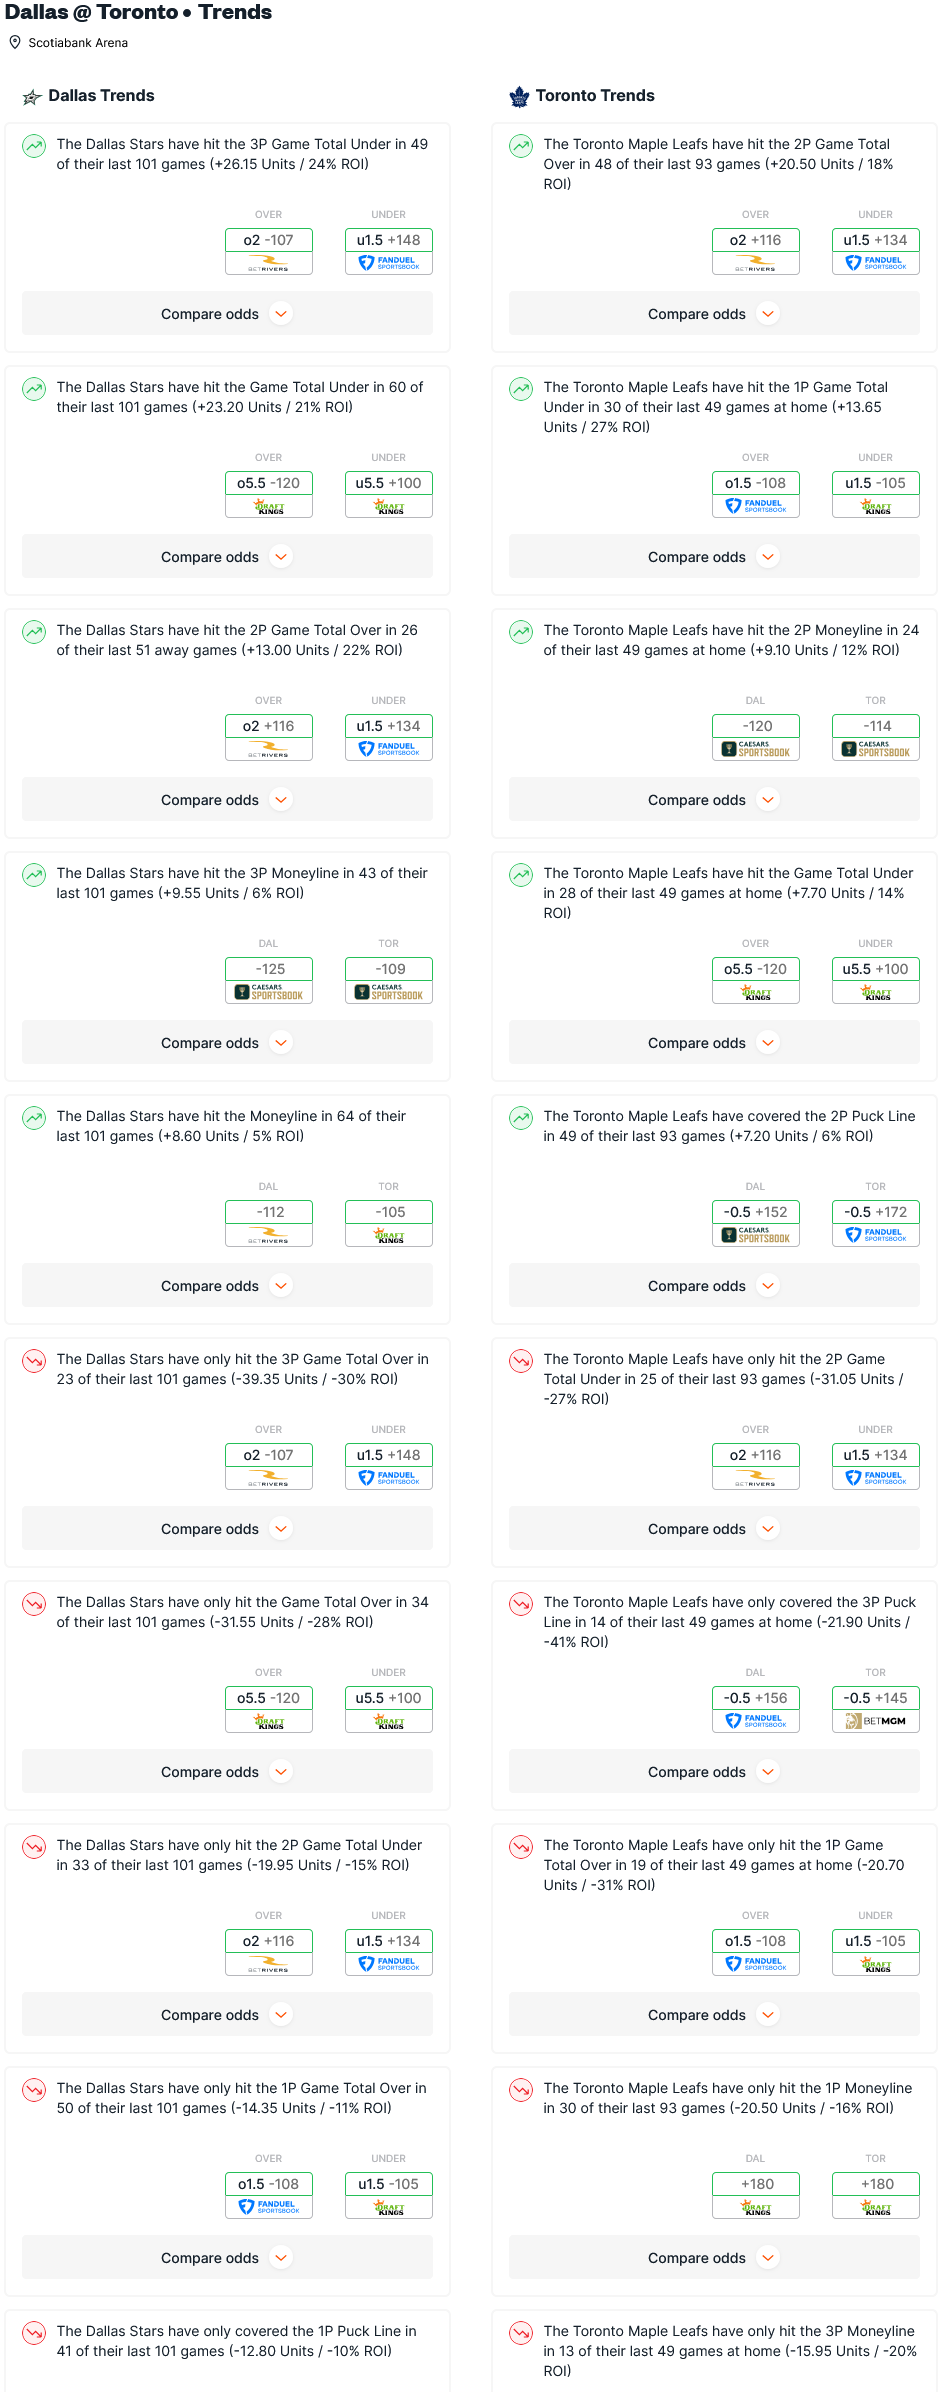Click BetRivers -112 Dallas moneyline odds
The image size is (941, 2392).
pos(269,1223)
